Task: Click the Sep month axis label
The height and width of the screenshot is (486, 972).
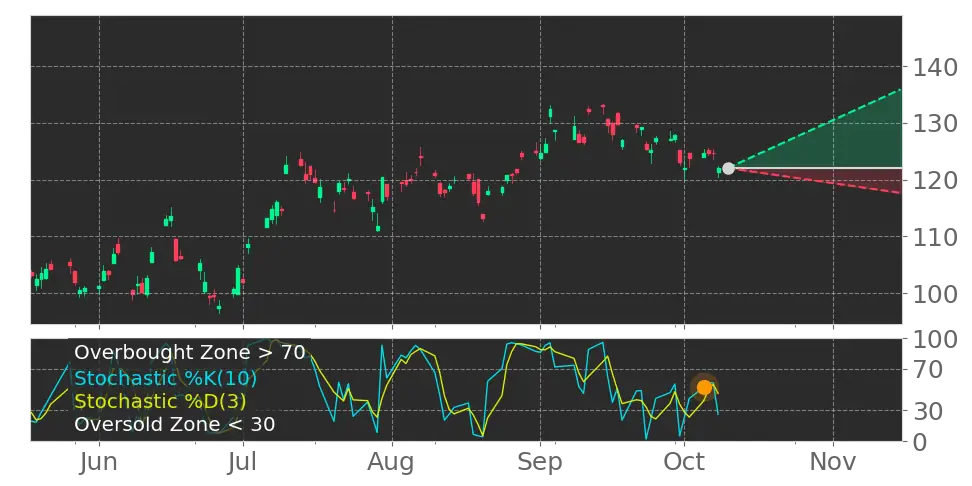Action: pyautogui.click(x=541, y=462)
